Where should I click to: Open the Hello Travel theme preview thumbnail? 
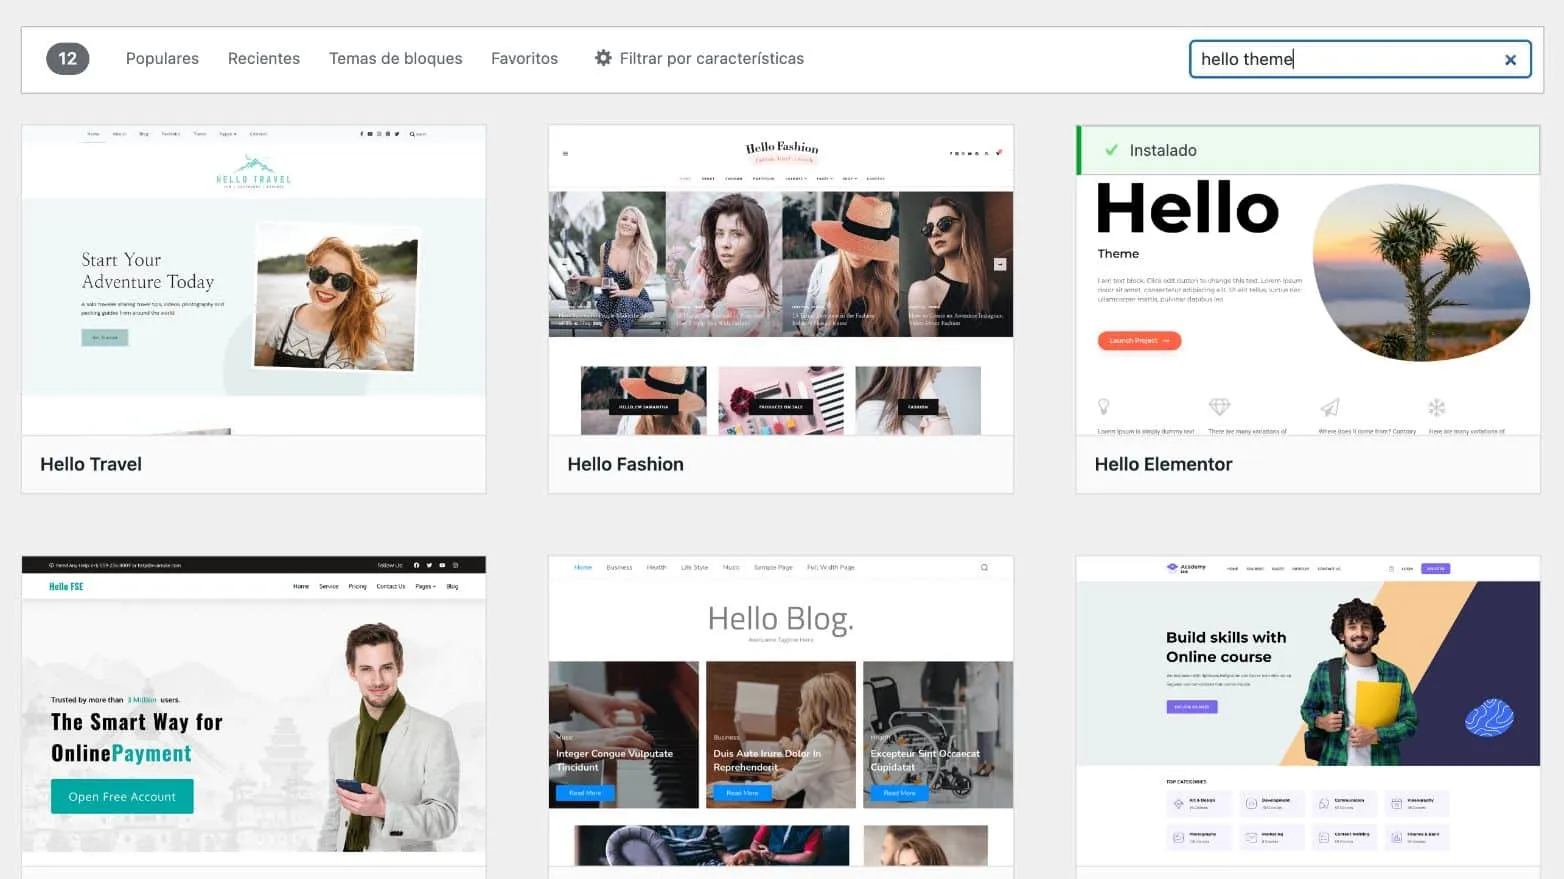pyautogui.click(x=254, y=280)
